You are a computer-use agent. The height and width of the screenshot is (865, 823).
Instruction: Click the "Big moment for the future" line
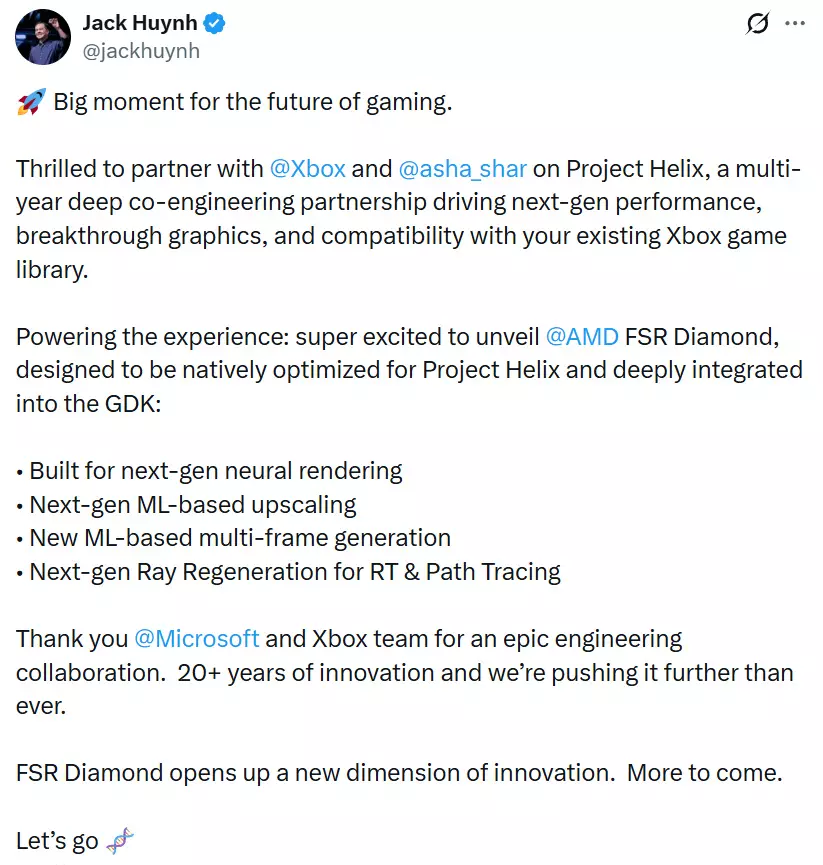coord(253,102)
